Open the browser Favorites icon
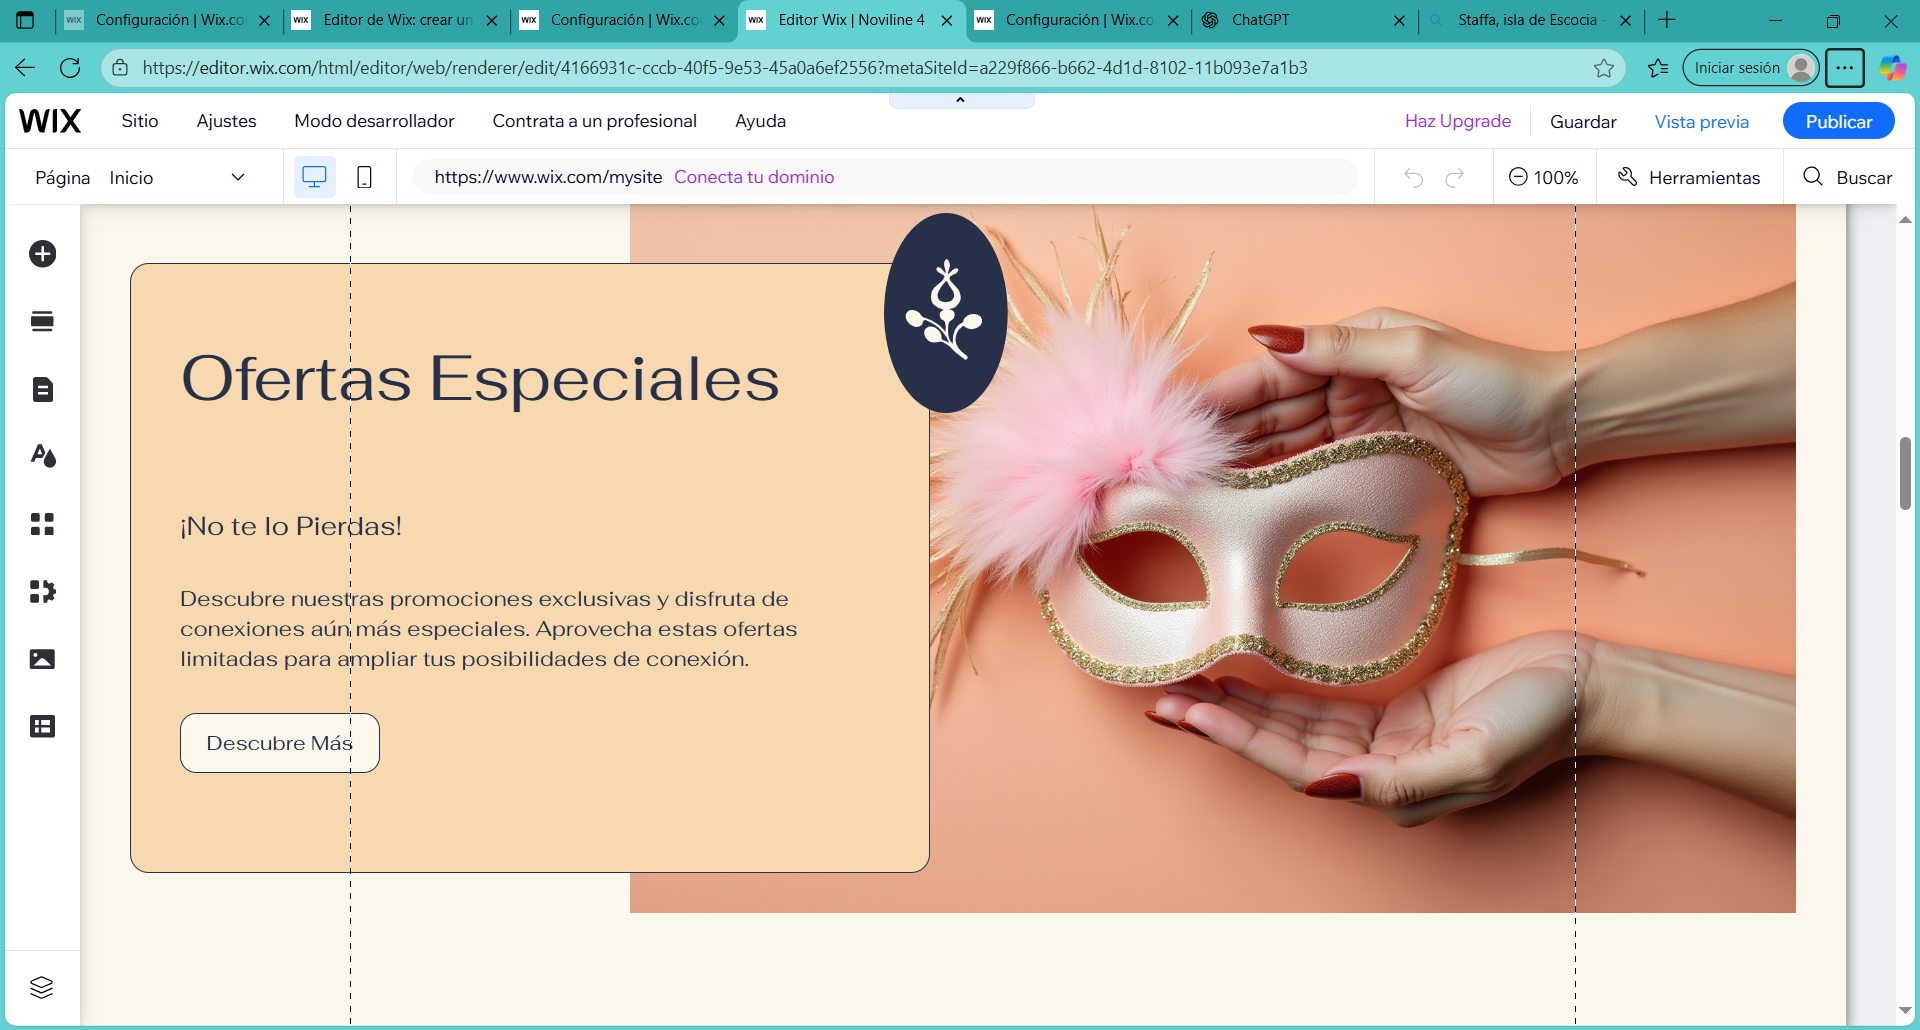This screenshot has height=1030, width=1920. tap(1658, 68)
